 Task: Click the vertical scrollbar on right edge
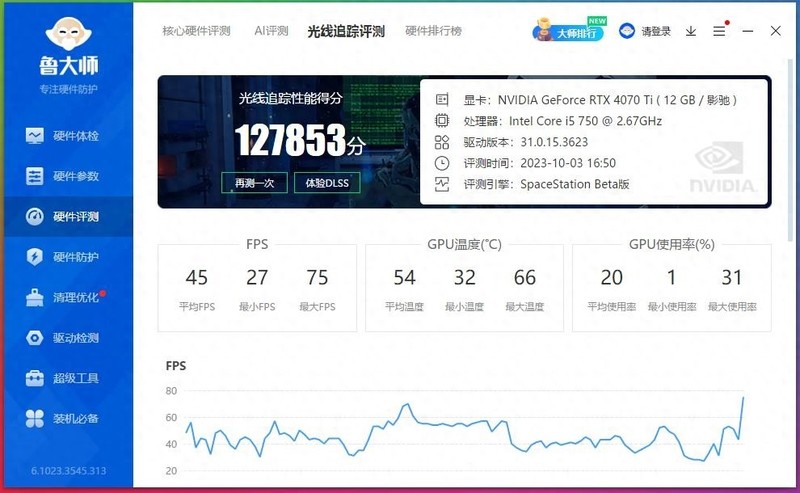790,151
